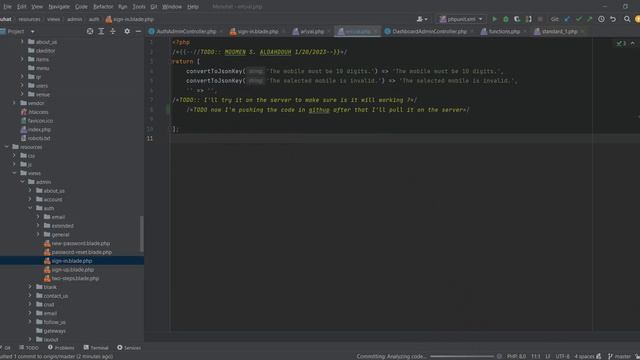The height and width of the screenshot is (360, 640).
Task: Collapse the auth folder
Action: click(30, 208)
